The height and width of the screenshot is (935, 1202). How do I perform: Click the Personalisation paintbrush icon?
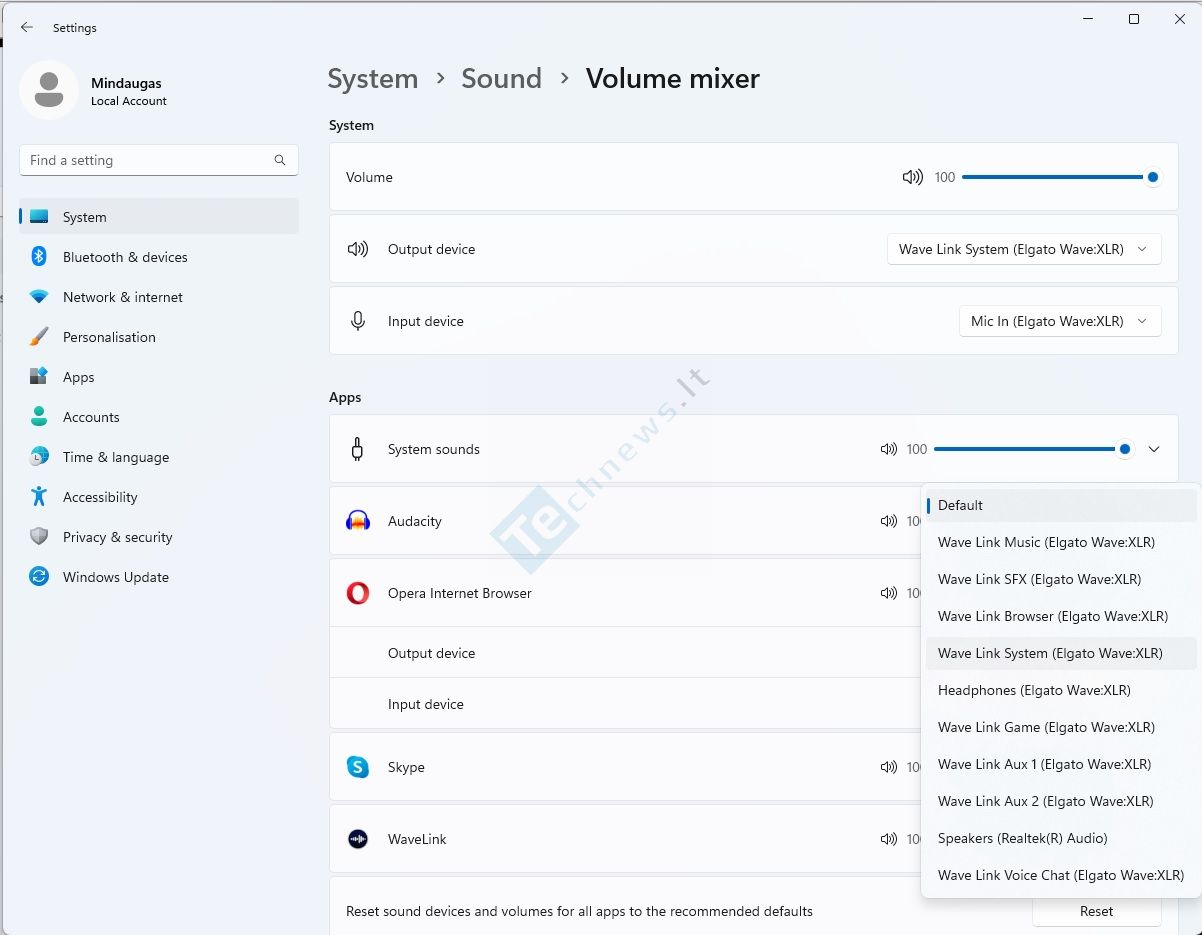tap(39, 337)
